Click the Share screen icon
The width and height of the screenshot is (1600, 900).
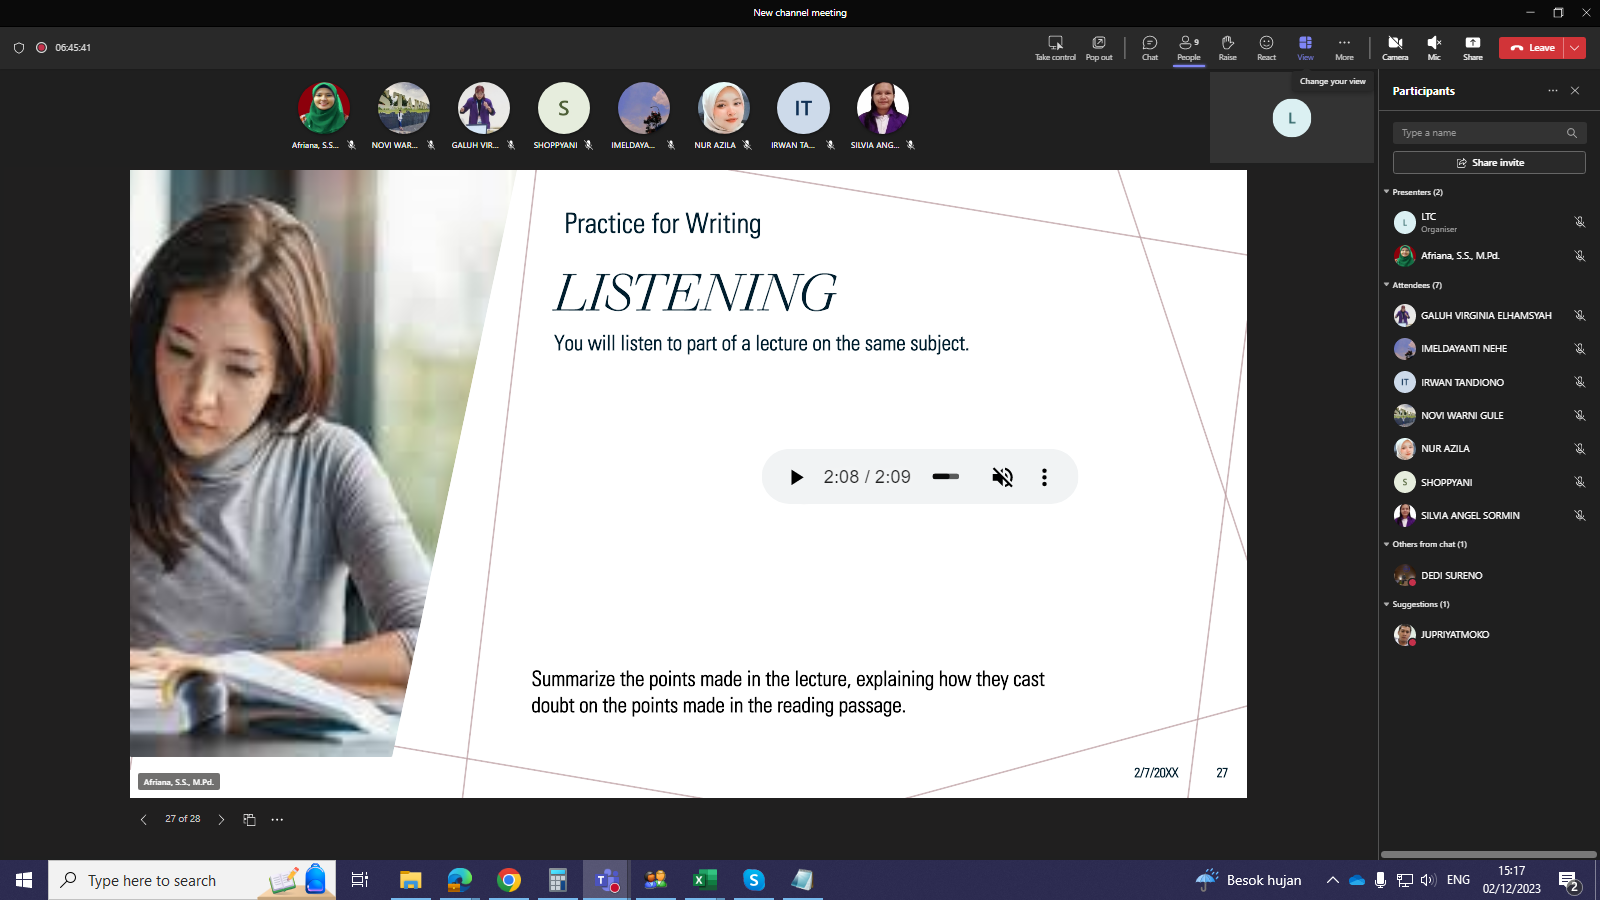[1472, 47]
